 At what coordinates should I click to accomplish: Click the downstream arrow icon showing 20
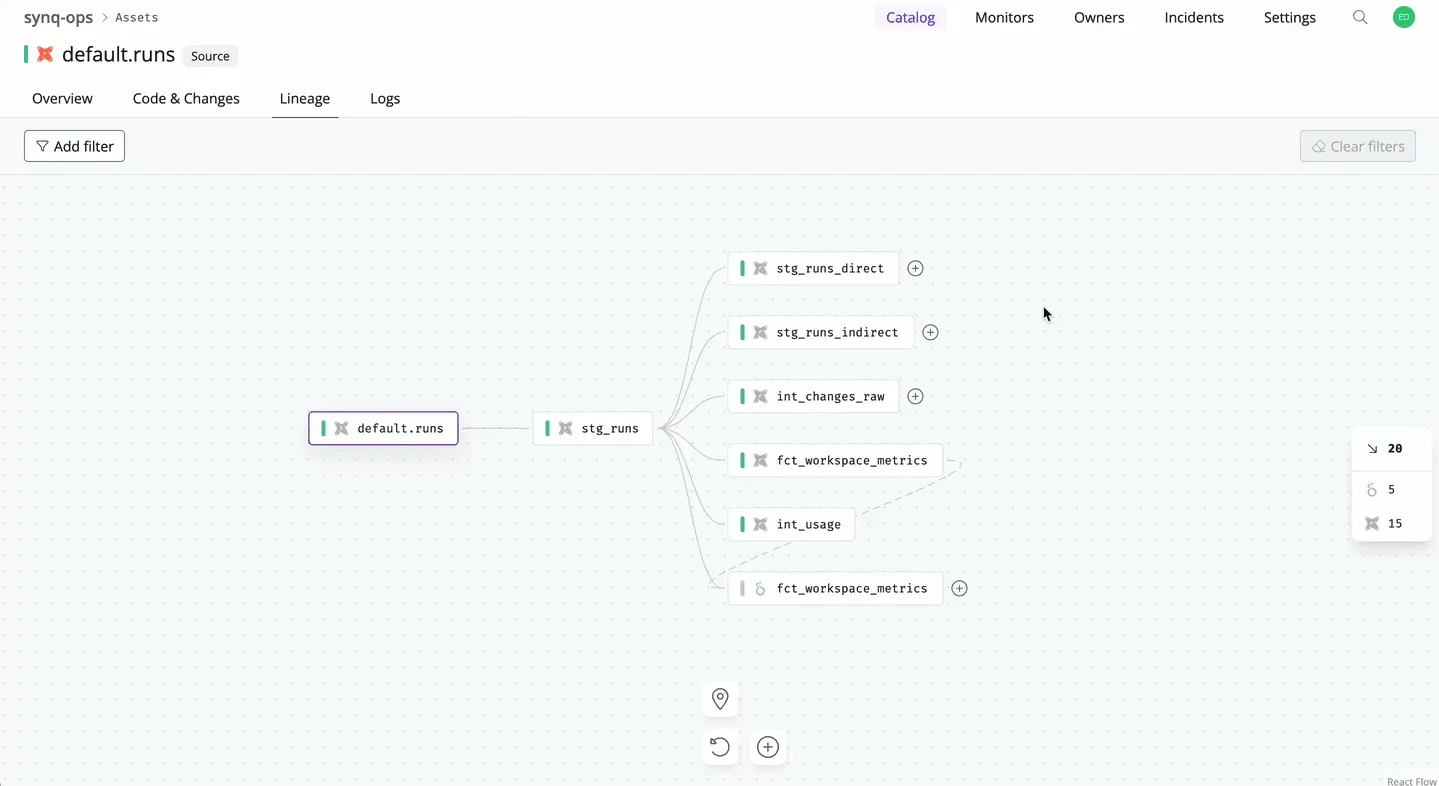[x=1373, y=448]
